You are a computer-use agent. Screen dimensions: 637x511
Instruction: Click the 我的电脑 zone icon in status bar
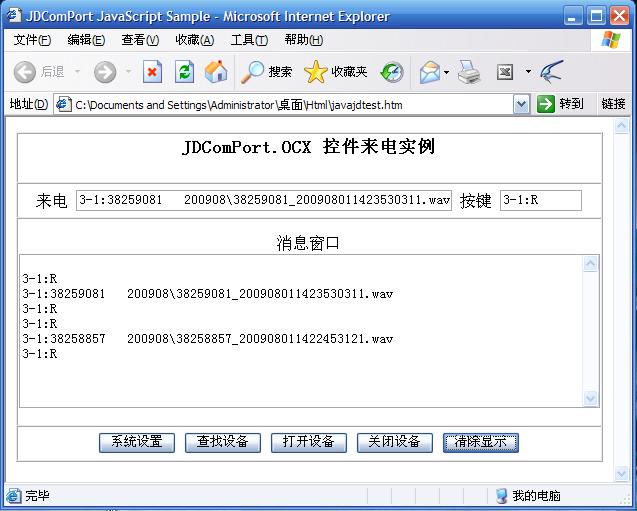502,496
